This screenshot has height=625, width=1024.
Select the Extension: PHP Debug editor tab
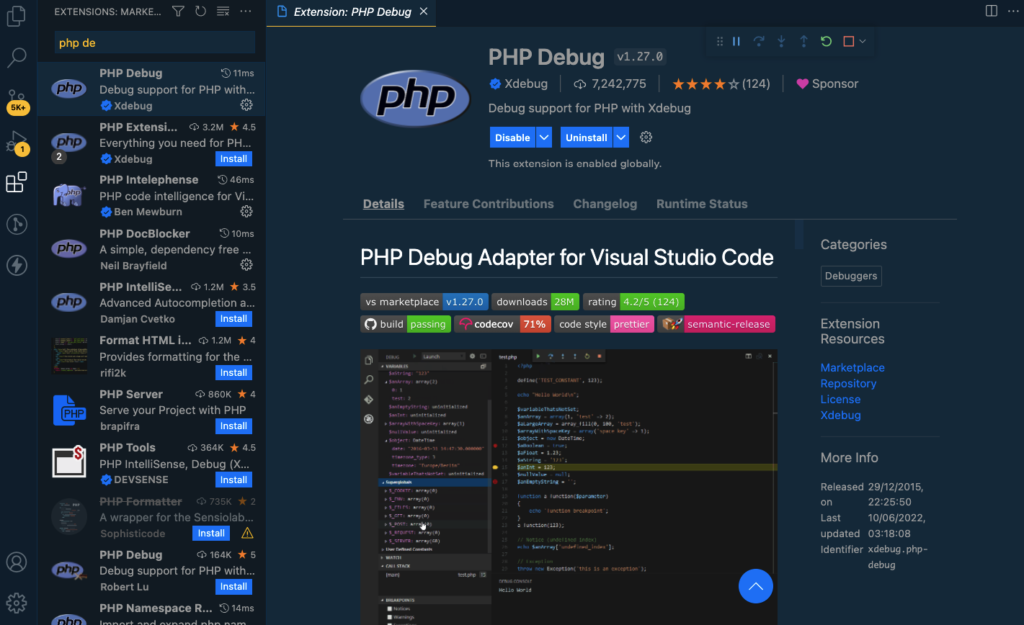tap(351, 12)
